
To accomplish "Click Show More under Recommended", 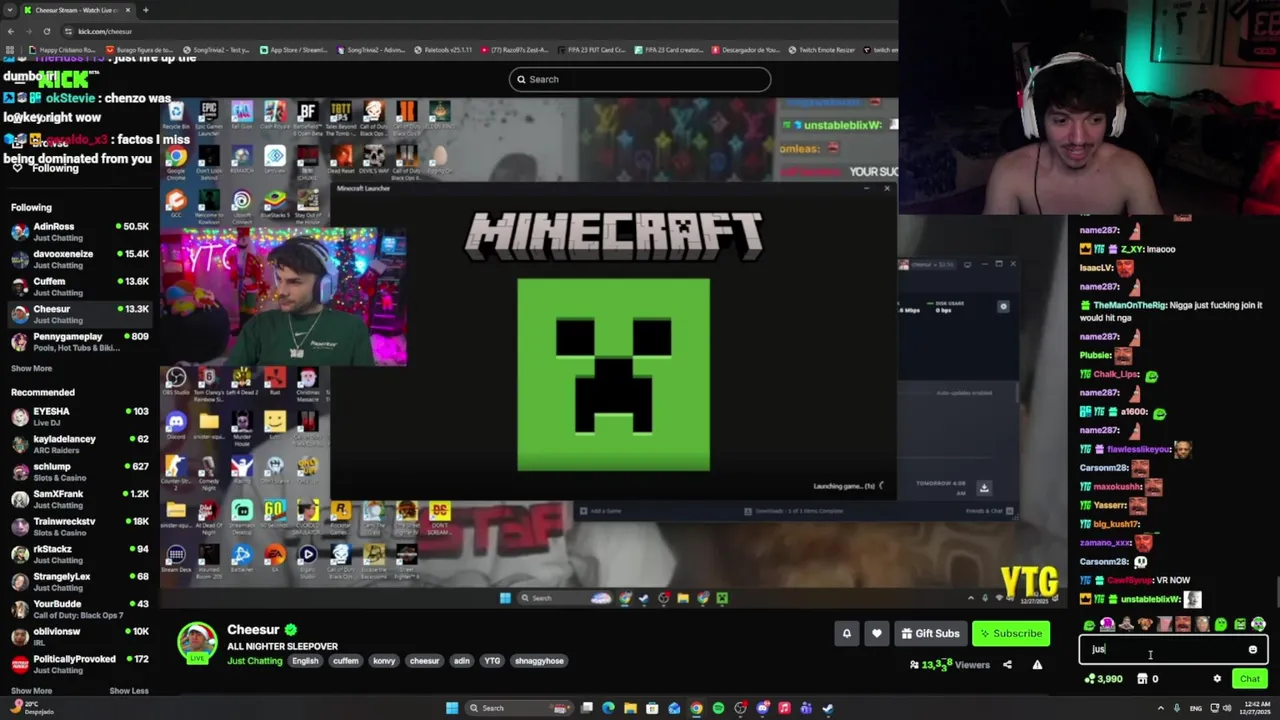I will [31, 691].
